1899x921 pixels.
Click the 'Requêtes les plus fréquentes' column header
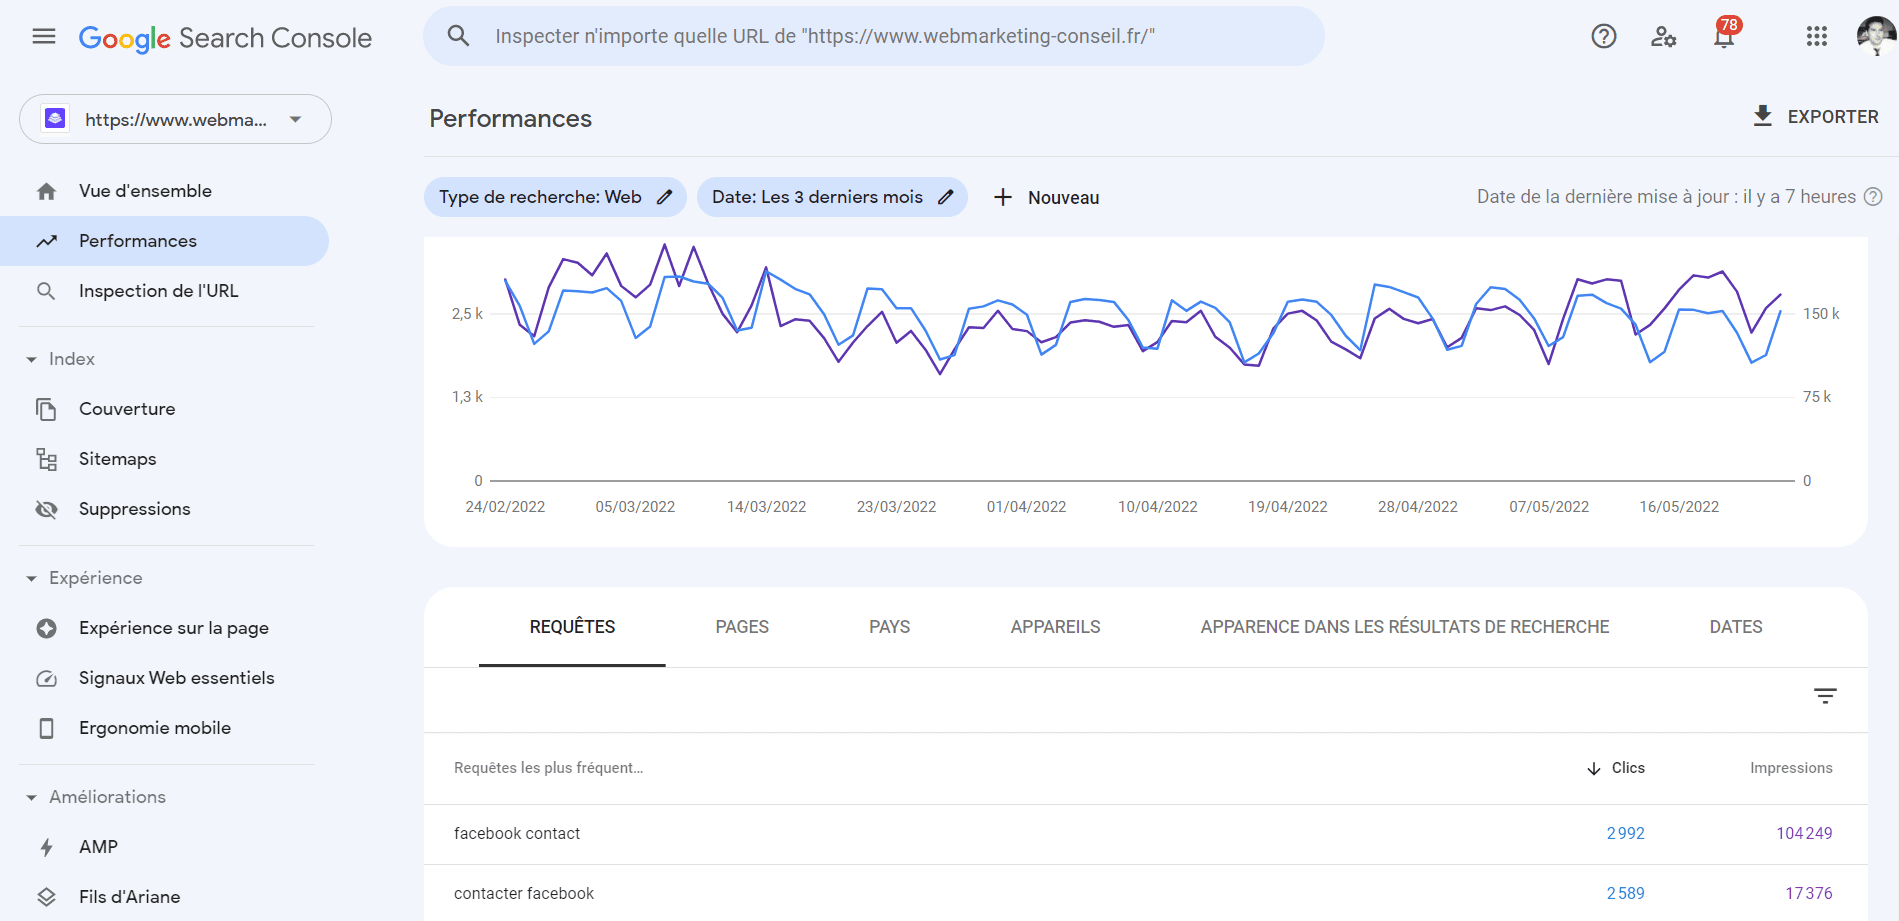click(x=548, y=768)
